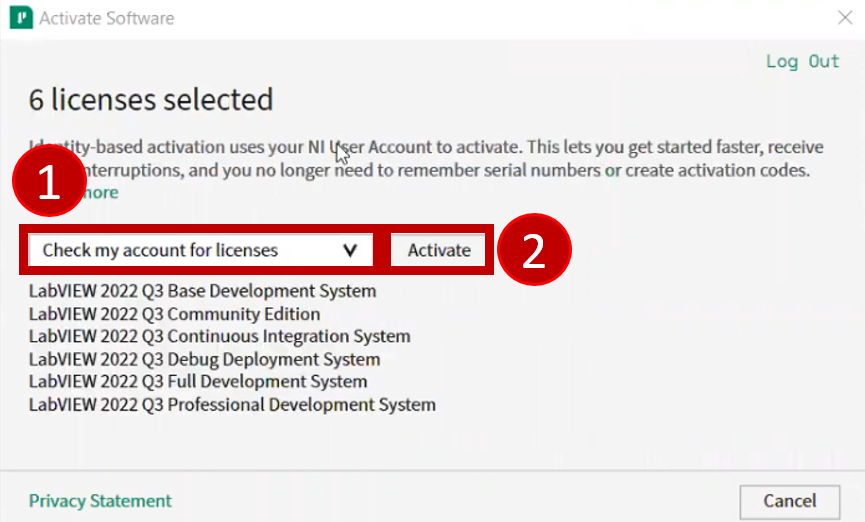Click the NI app icon in title bar
This screenshot has height=522, width=865.
pos(21,18)
